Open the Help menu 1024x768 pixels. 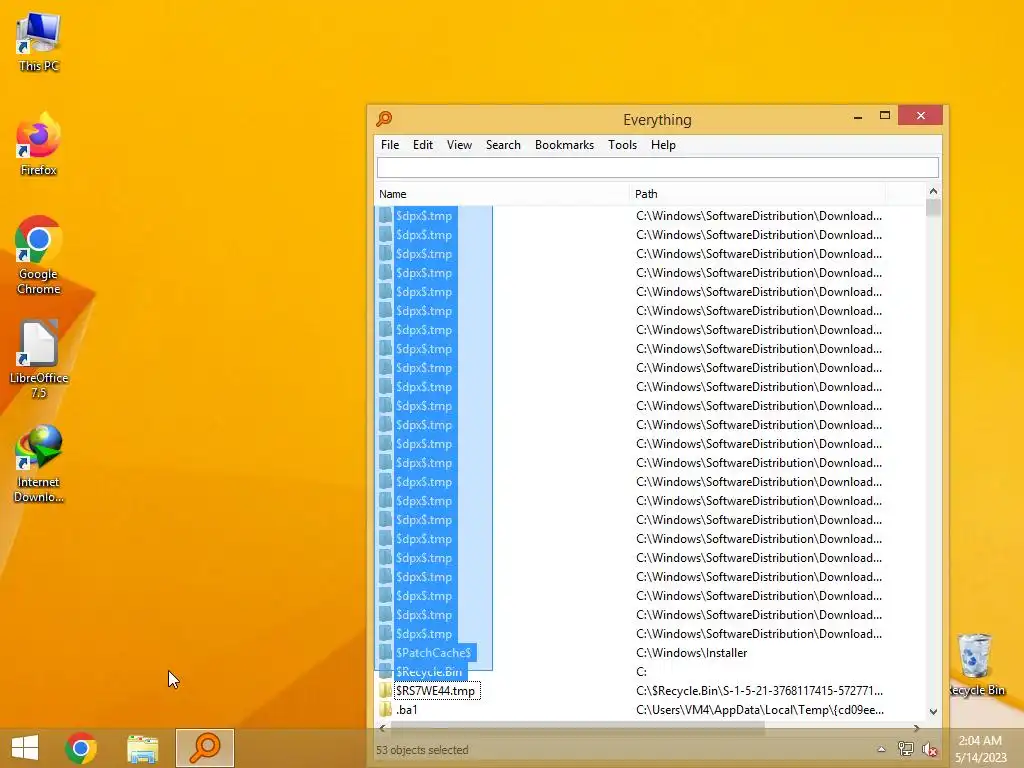(x=663, y=145)
